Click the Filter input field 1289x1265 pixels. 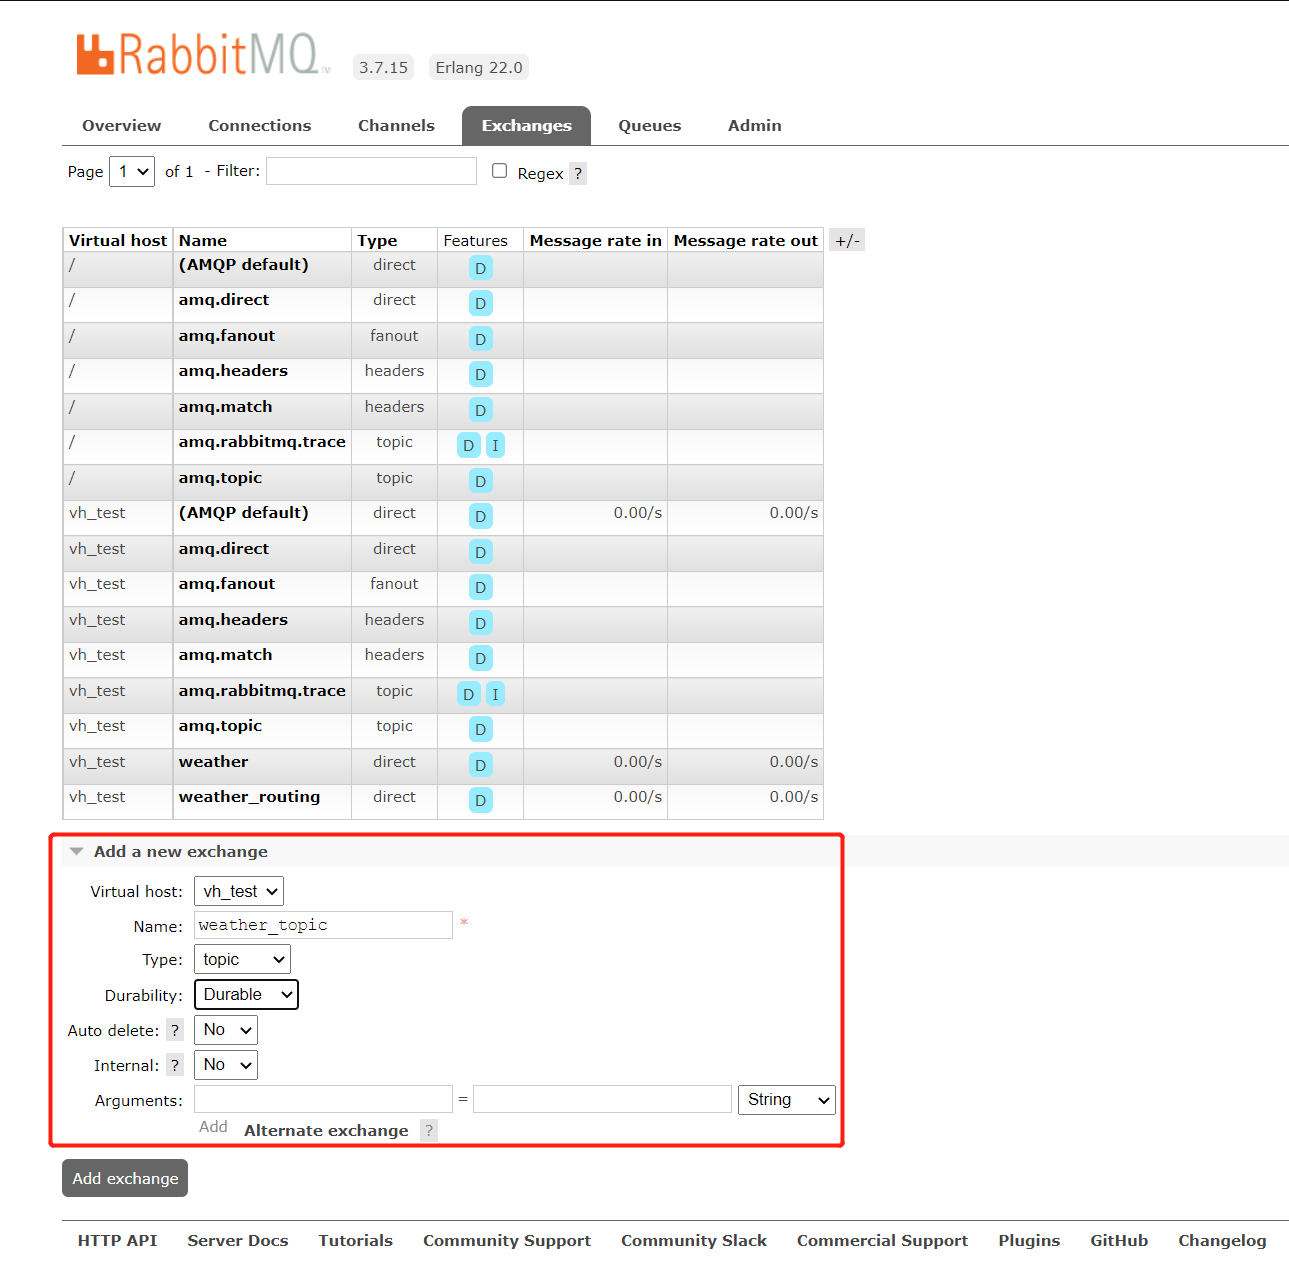coord(371,171)
